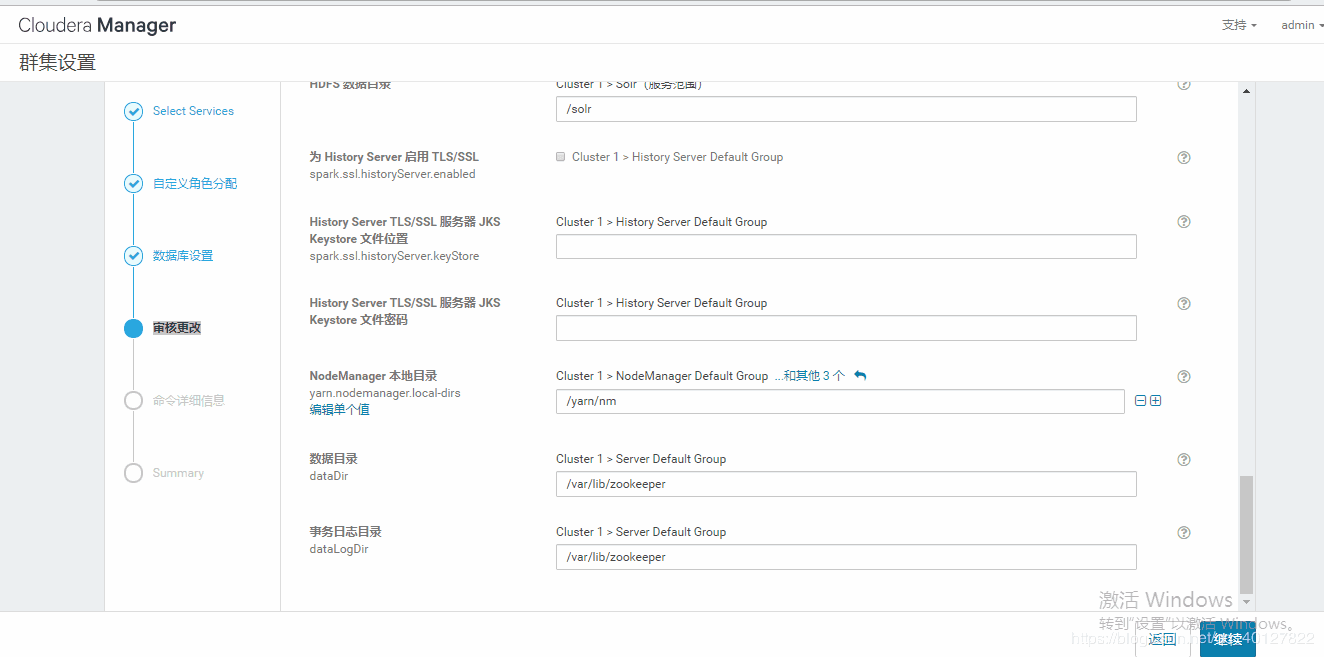Screen dimensions: 1324x657
Task: Open the admin user dropdown
Action: tap(1301, 25)
